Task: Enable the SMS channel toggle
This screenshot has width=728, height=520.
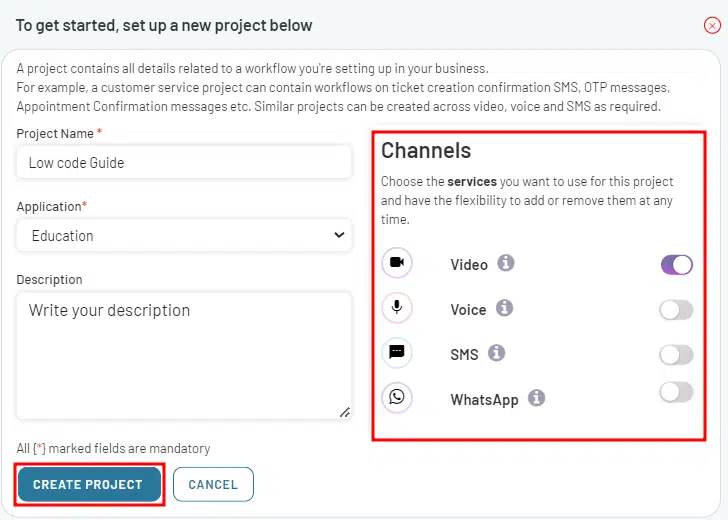Action: [676, 355]
